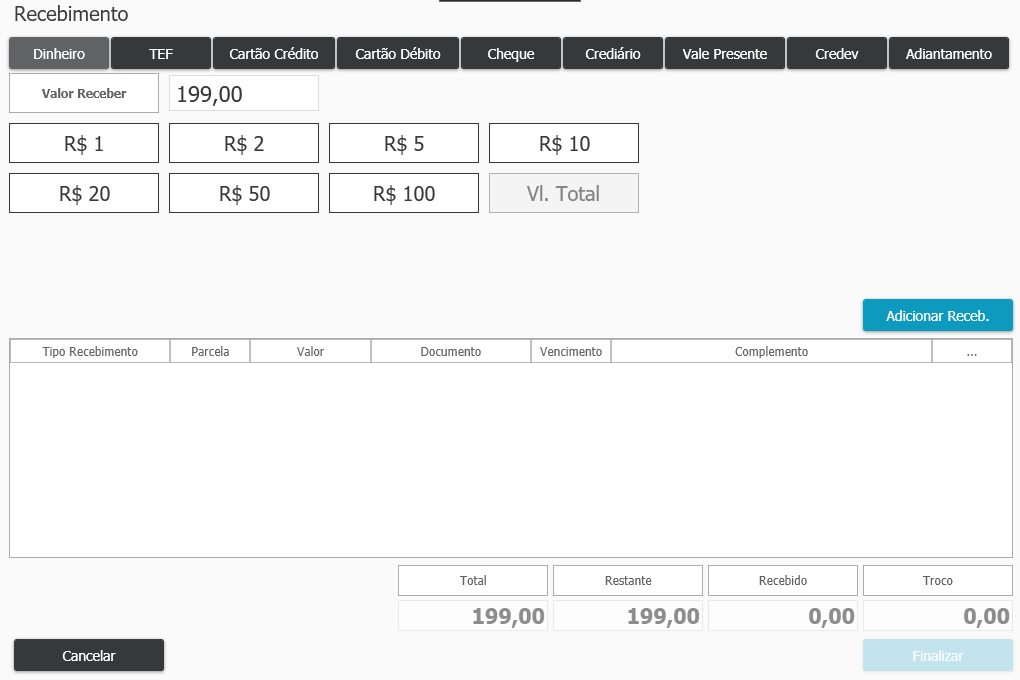Click the Valor Receber amount field
1020x680 pixels.
[244, 94]
